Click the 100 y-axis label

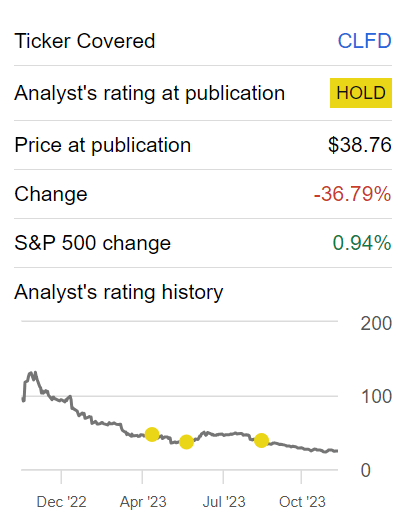pos(376,396)
